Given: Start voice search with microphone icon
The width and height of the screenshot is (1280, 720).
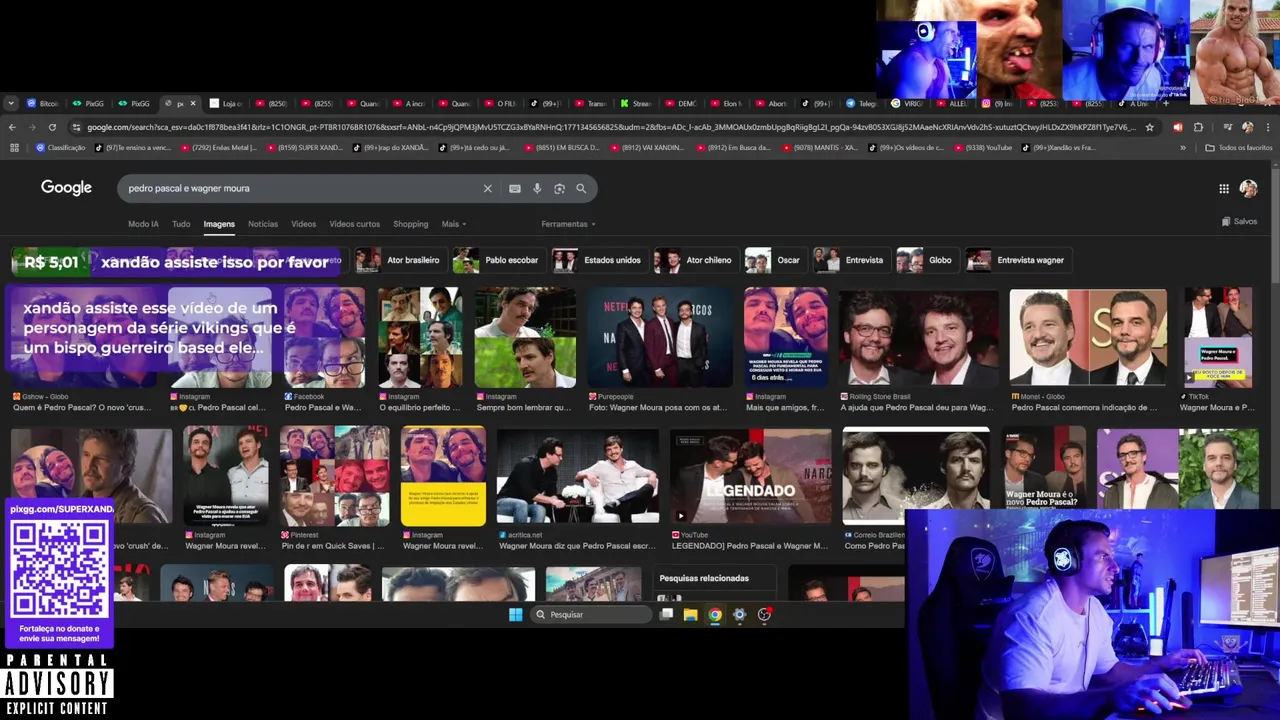Looking at the screenshot, I should pos(537,188).
